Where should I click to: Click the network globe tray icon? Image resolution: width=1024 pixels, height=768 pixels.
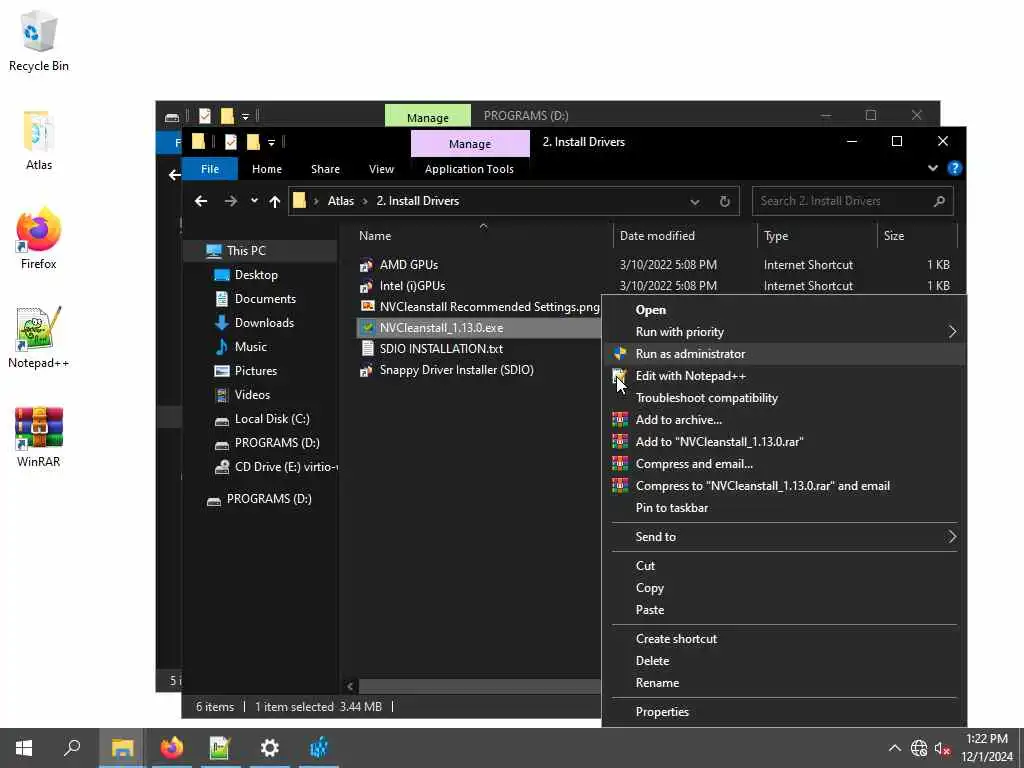919,748
